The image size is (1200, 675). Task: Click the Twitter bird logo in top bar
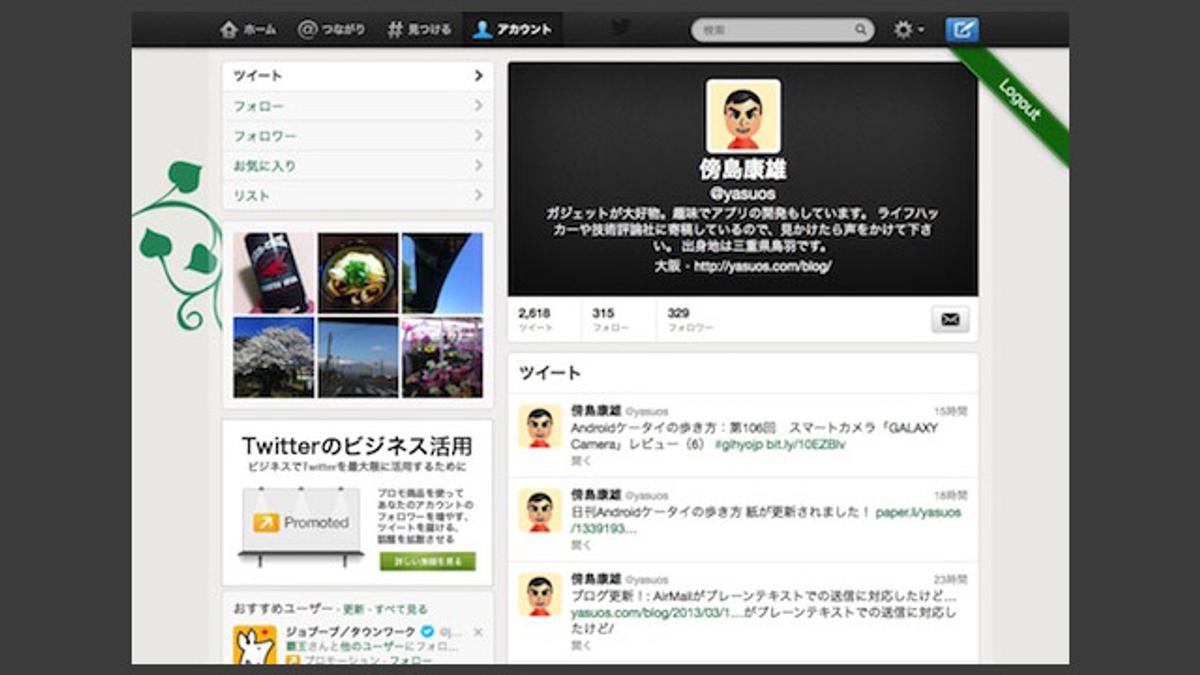(621, 28)
